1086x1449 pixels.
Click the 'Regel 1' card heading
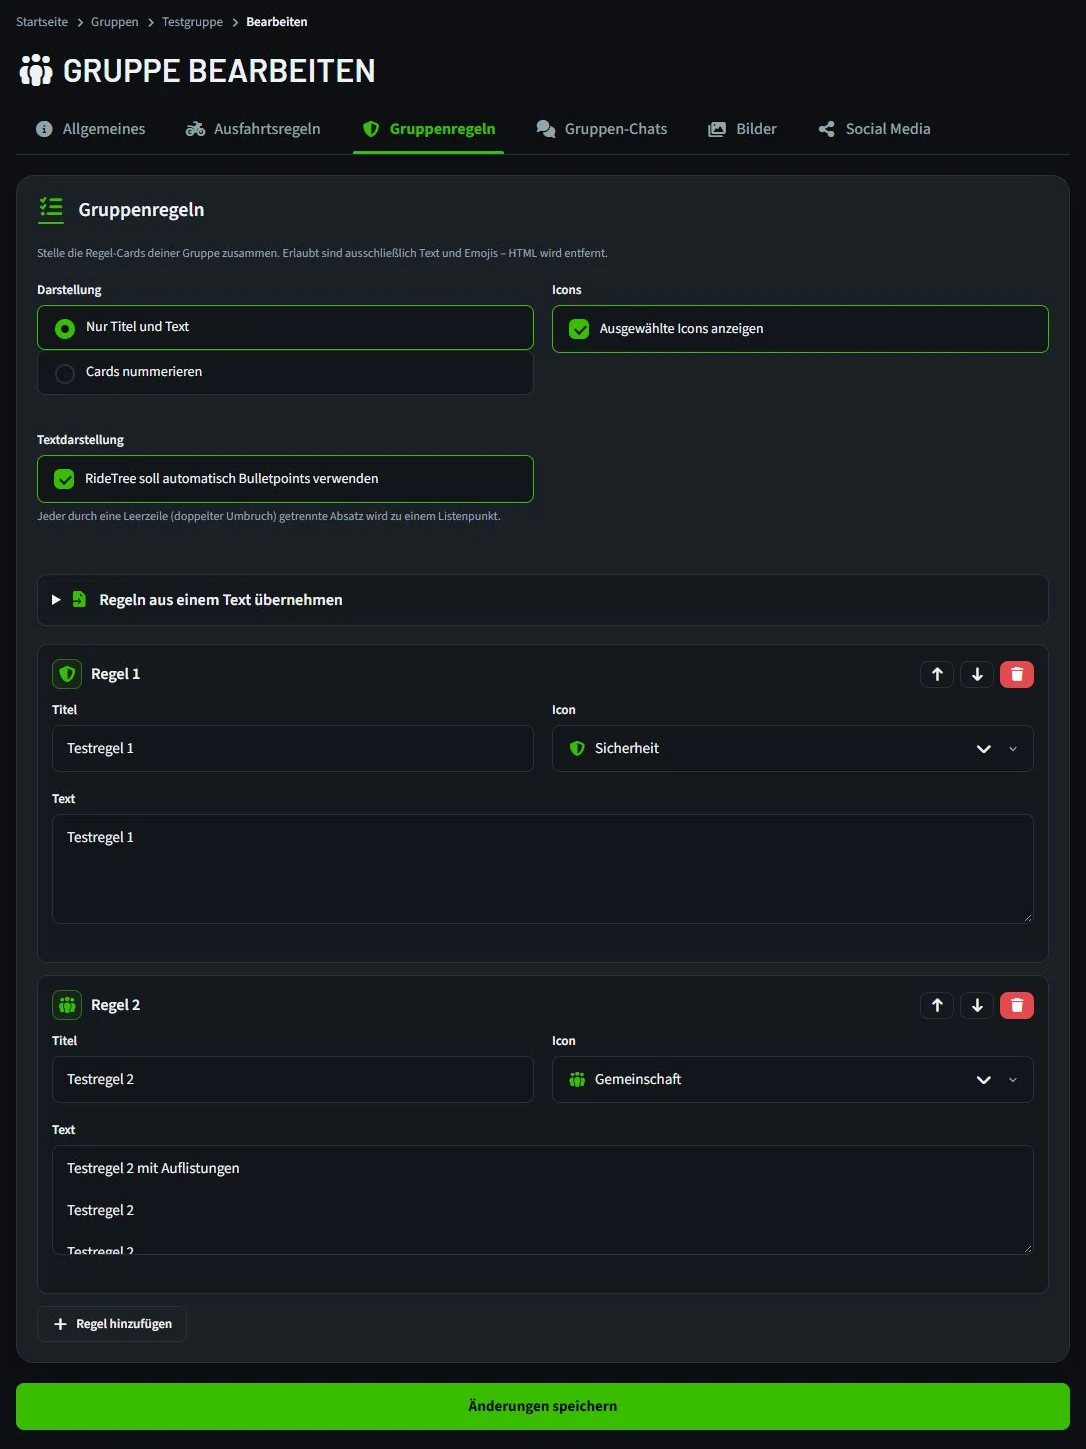pos(116,674)
